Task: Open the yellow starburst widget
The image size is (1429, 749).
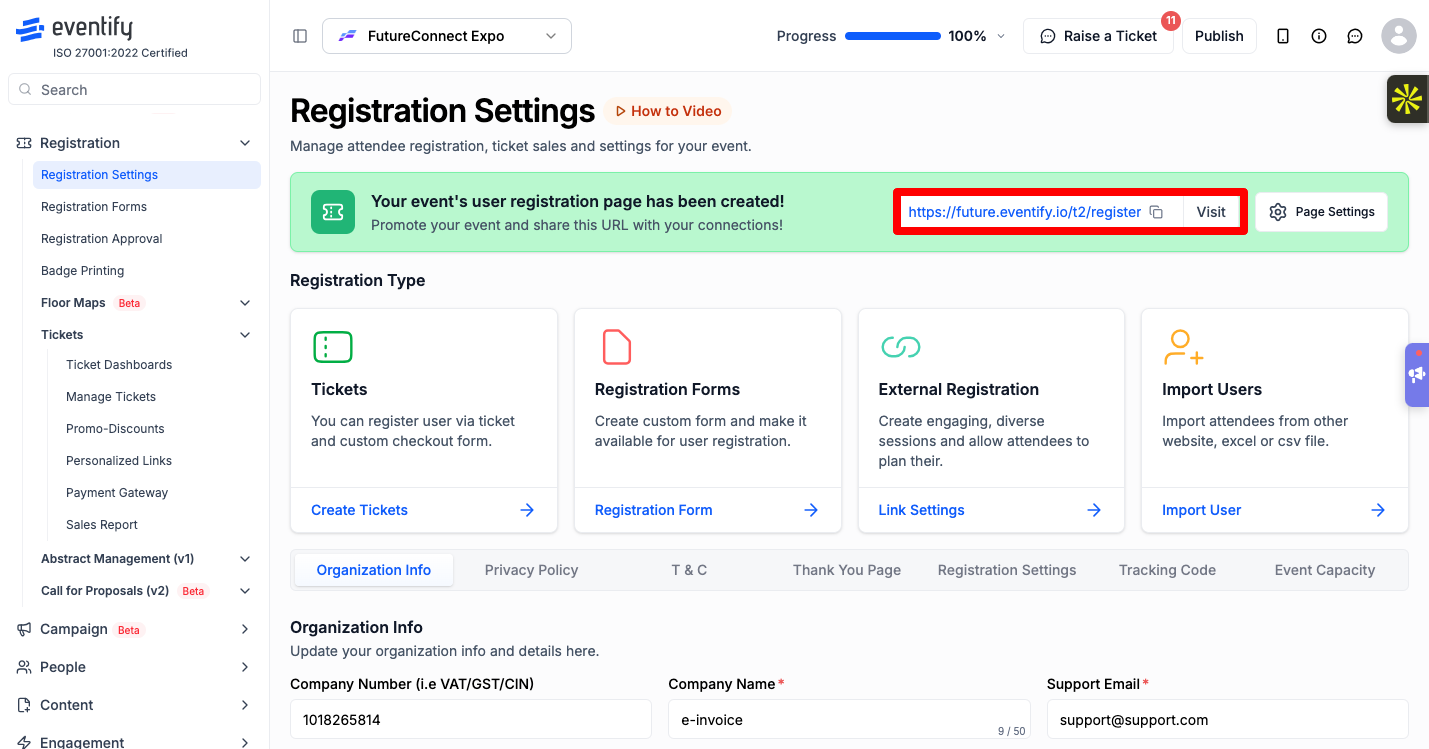Action: click(1407, 99)
